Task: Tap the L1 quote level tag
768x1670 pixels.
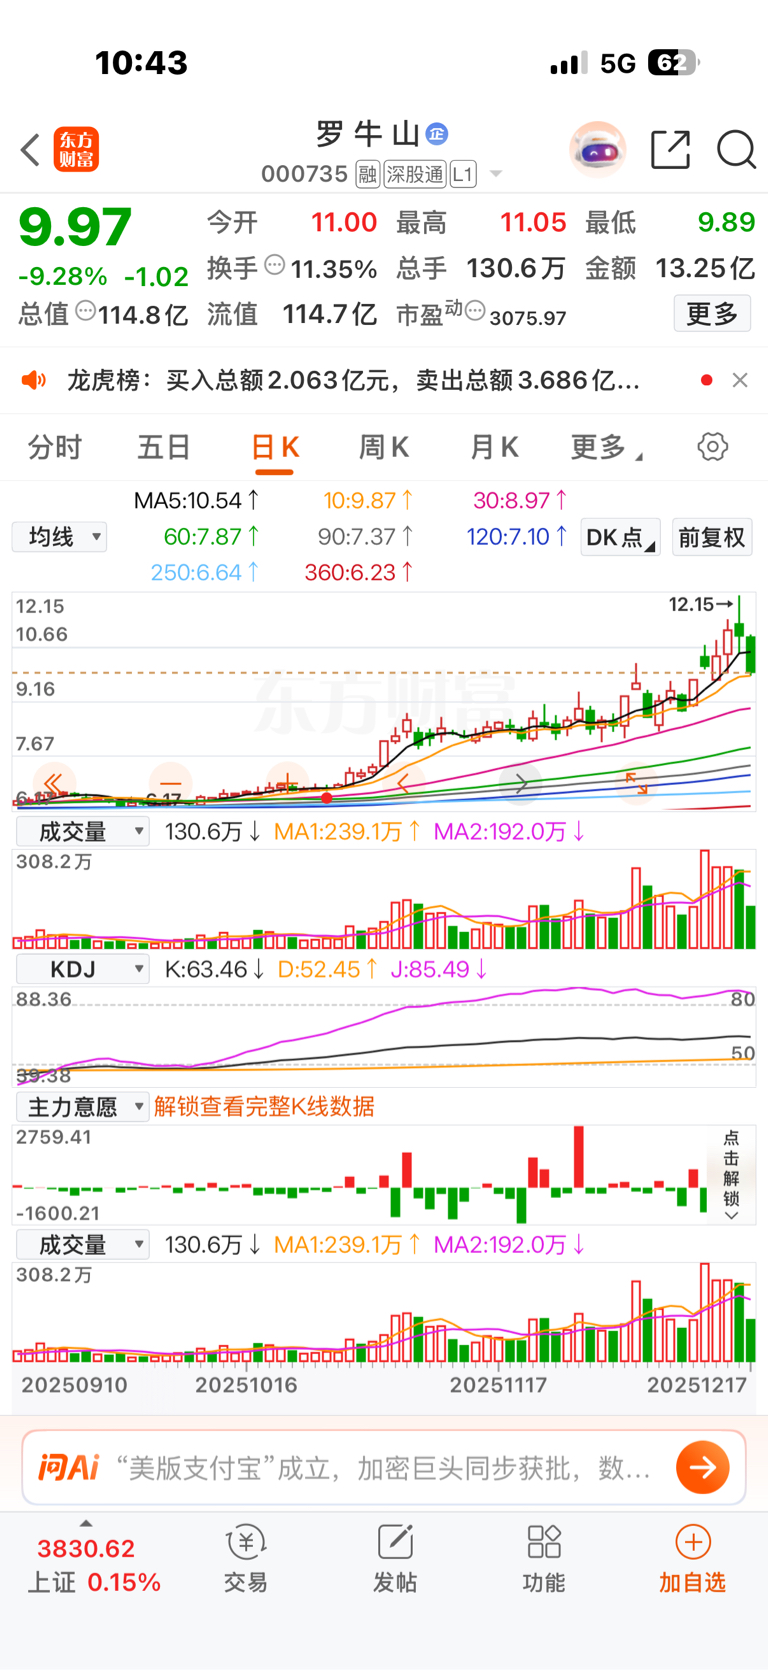Action: (463, 175)
